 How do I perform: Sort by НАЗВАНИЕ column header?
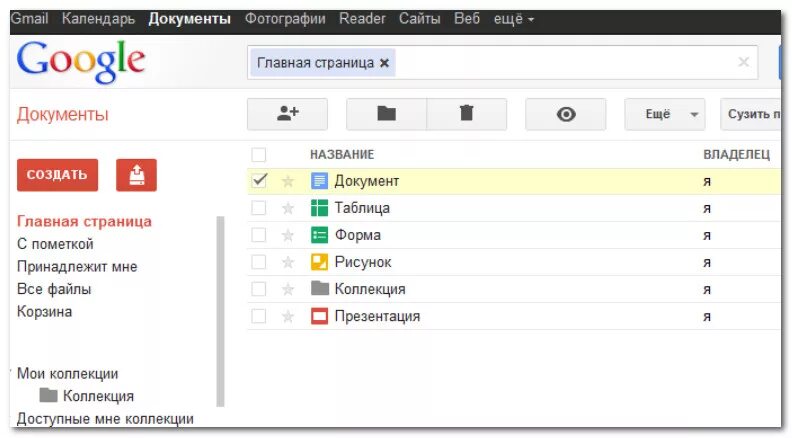pos(342,155)
